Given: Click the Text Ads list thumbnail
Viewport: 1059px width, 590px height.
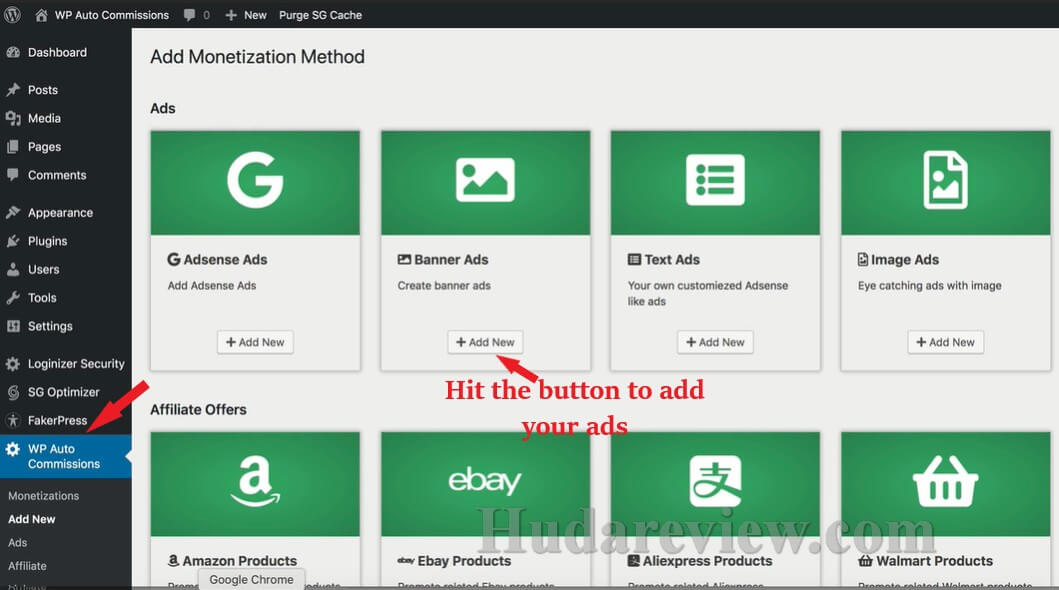Looking at the screenshot, I should point(715,183).
